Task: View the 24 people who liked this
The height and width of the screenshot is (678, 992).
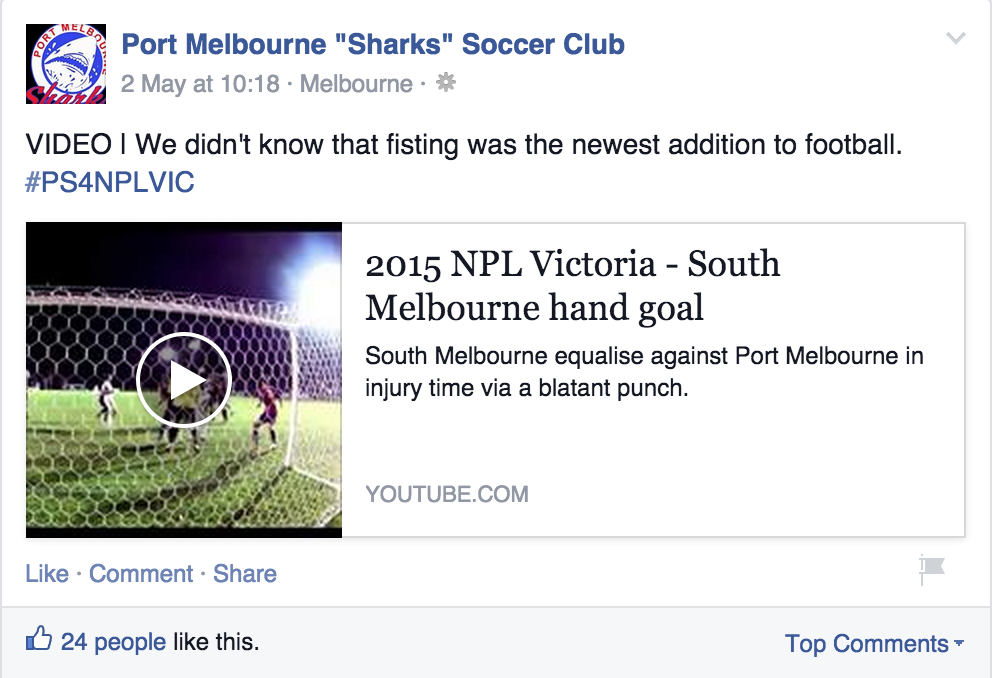Action: (x=113, y=642)
